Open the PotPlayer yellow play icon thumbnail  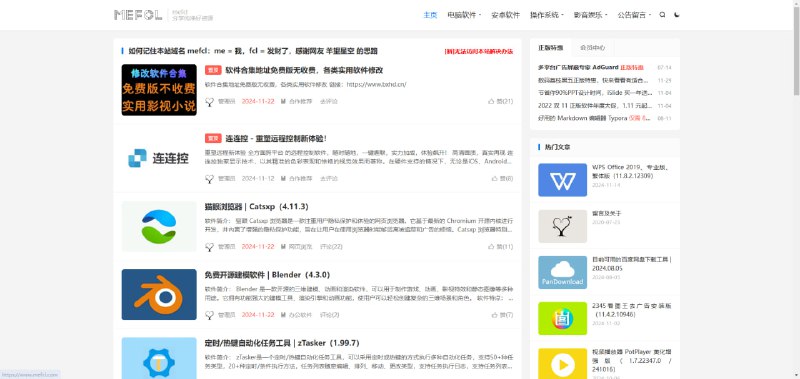[562, 364]
